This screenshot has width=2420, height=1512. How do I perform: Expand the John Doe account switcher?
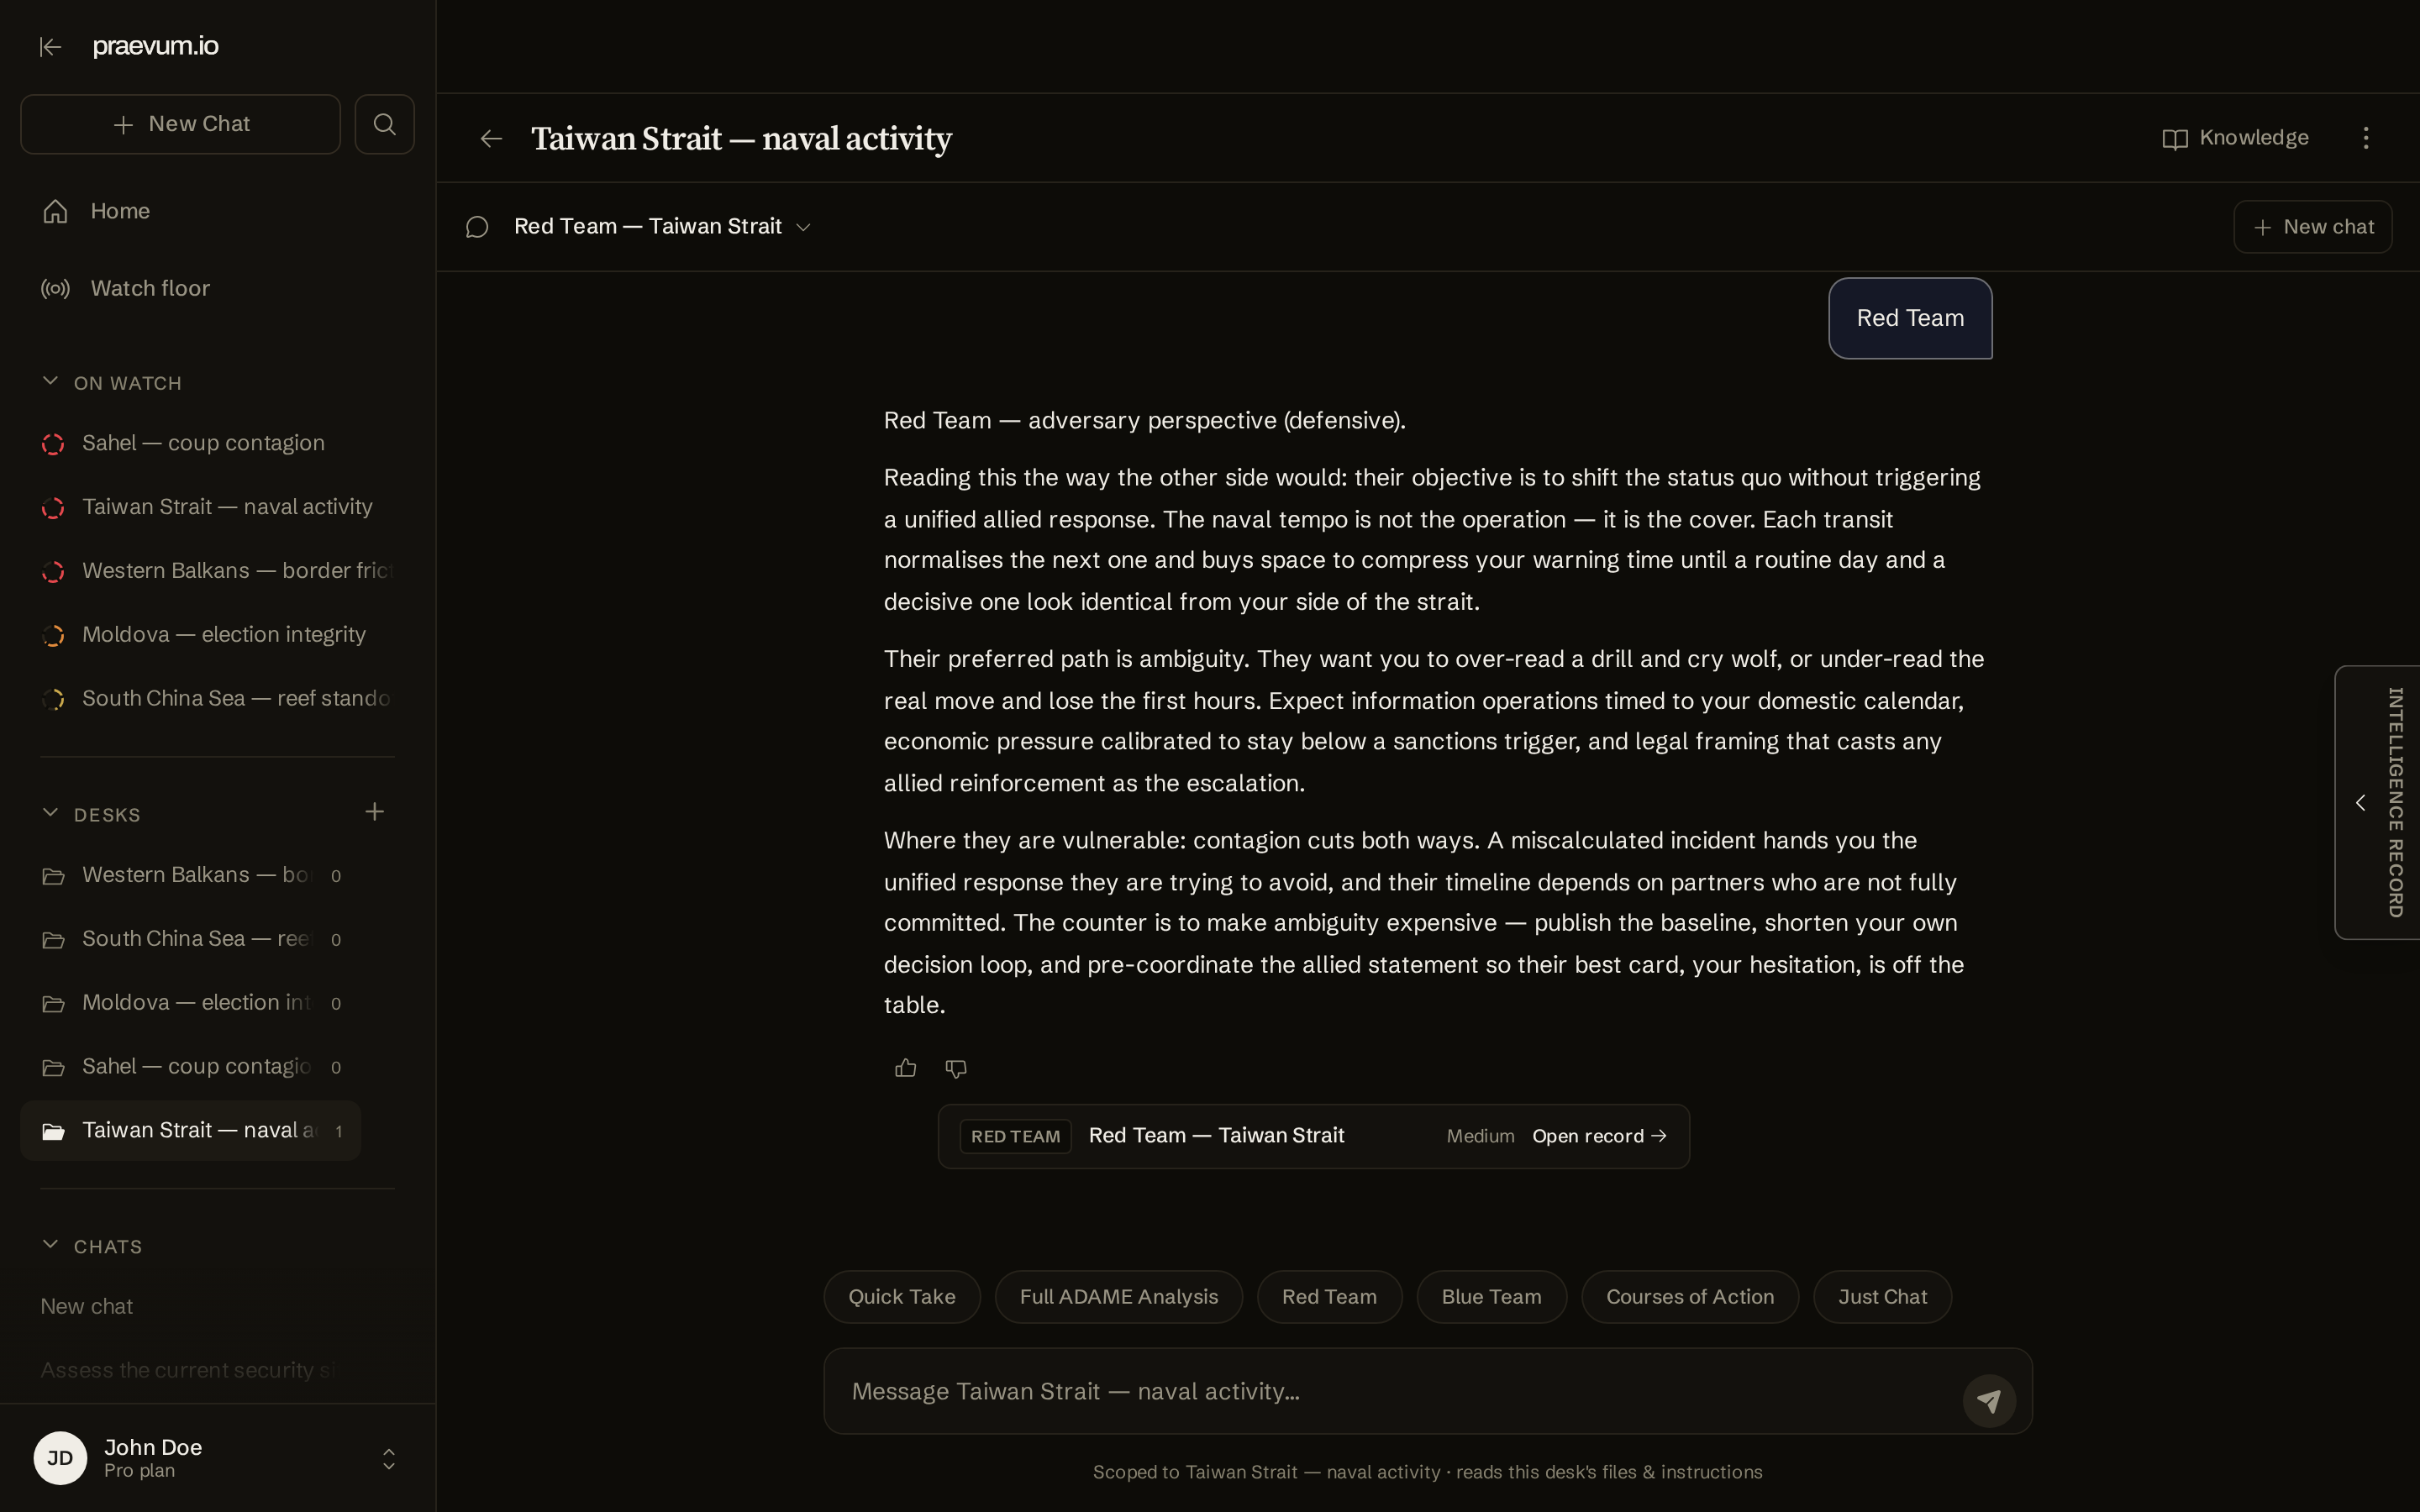pos(389,1459)
